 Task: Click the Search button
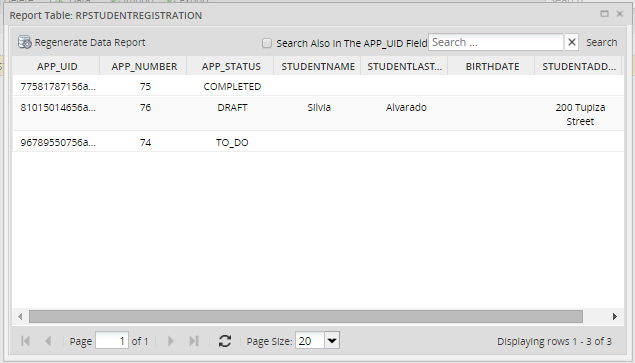(601, 42)
